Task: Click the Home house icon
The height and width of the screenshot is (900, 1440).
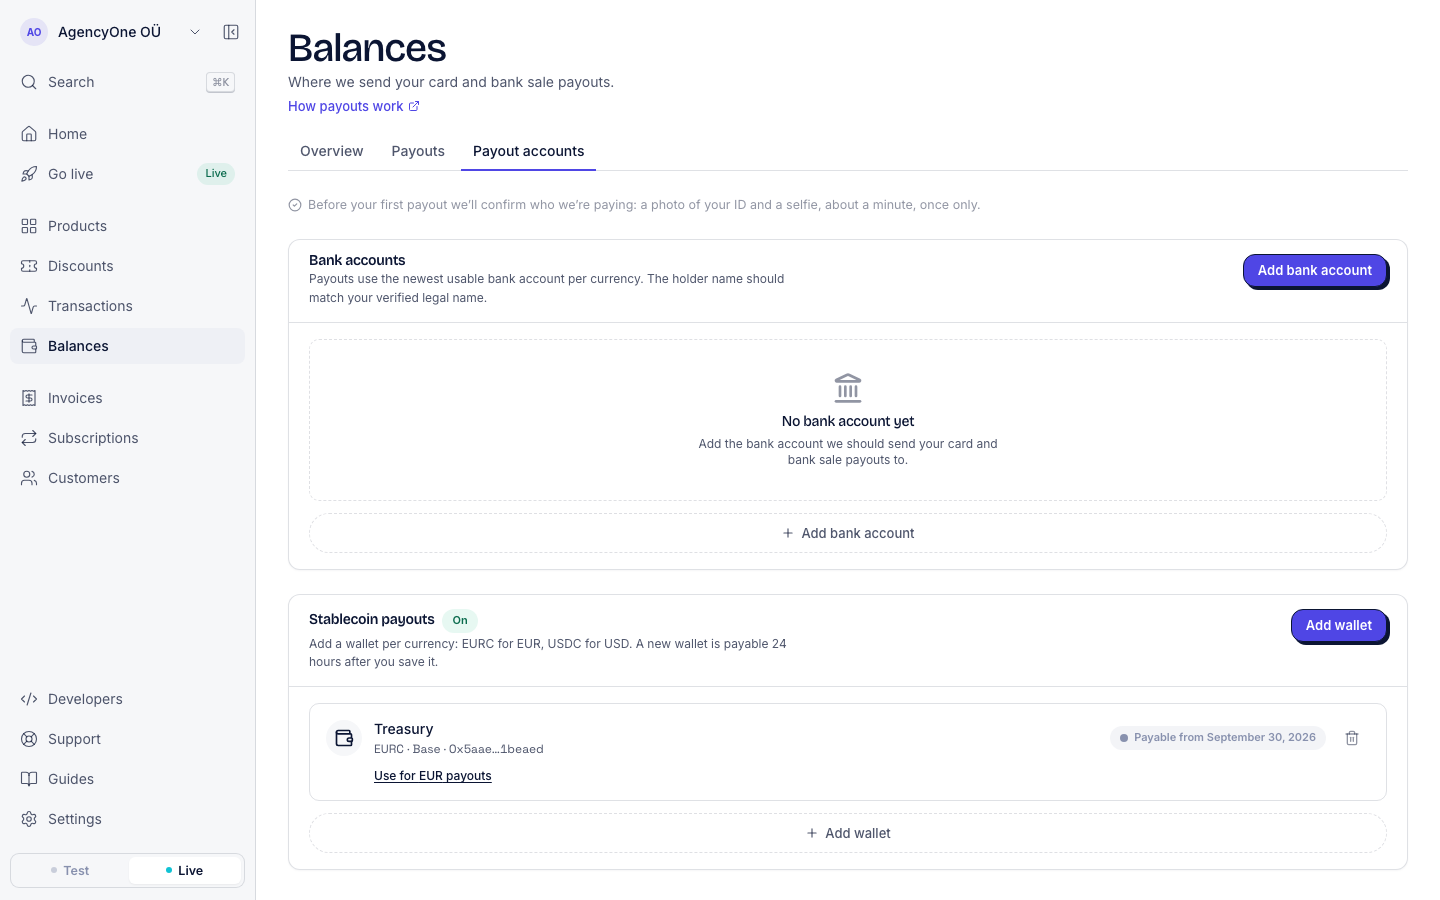Action: pyautogui.click(x=29, y=134)
